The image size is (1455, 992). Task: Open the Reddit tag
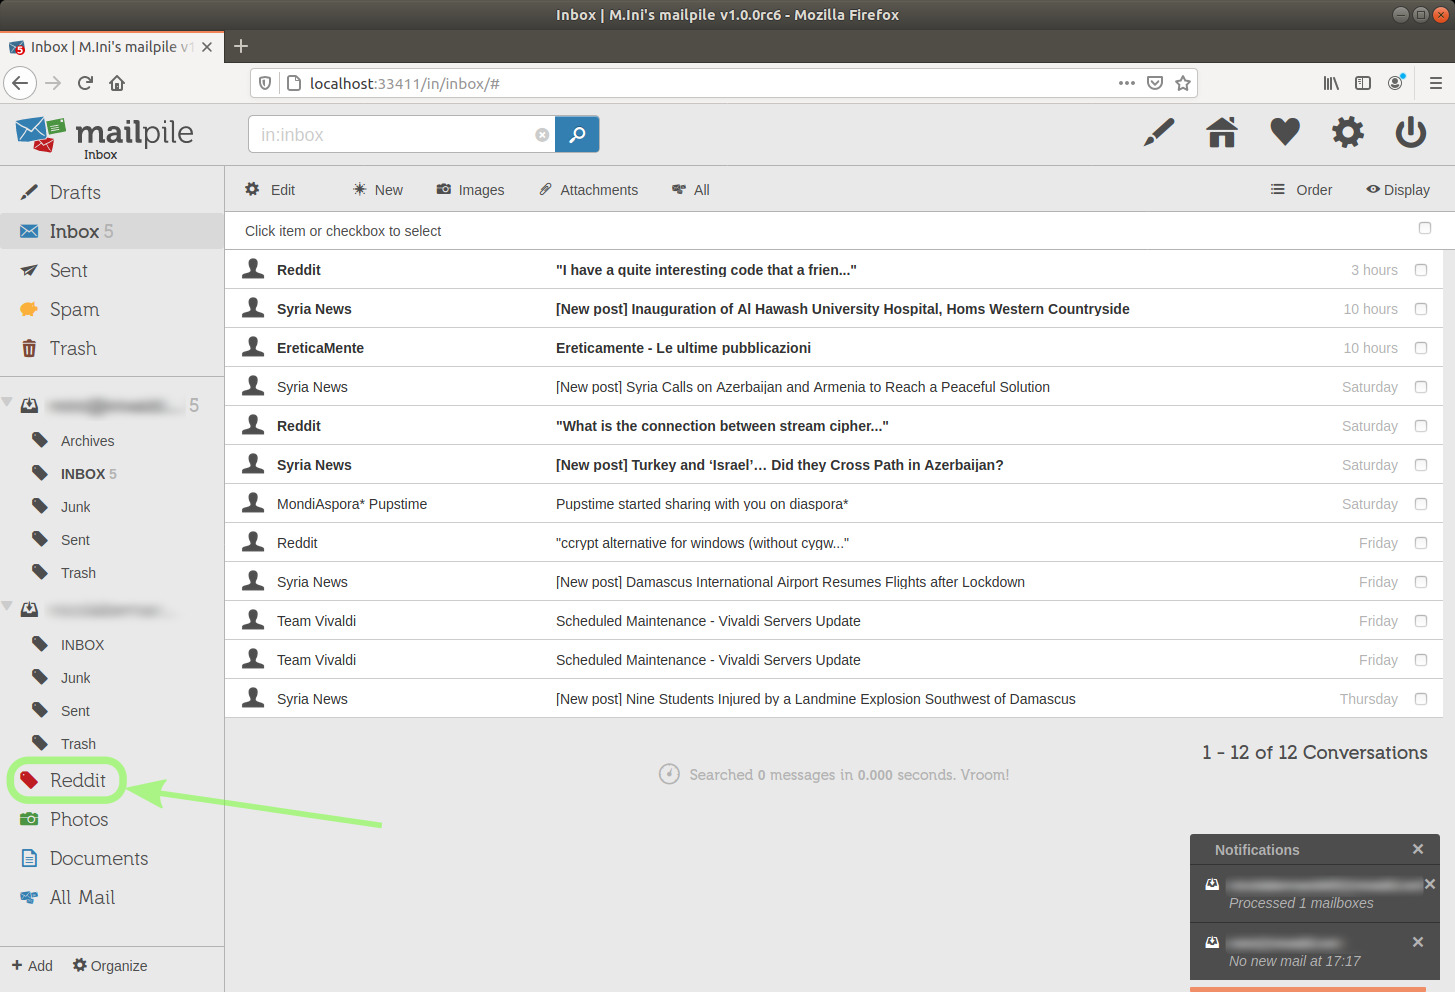77,780
